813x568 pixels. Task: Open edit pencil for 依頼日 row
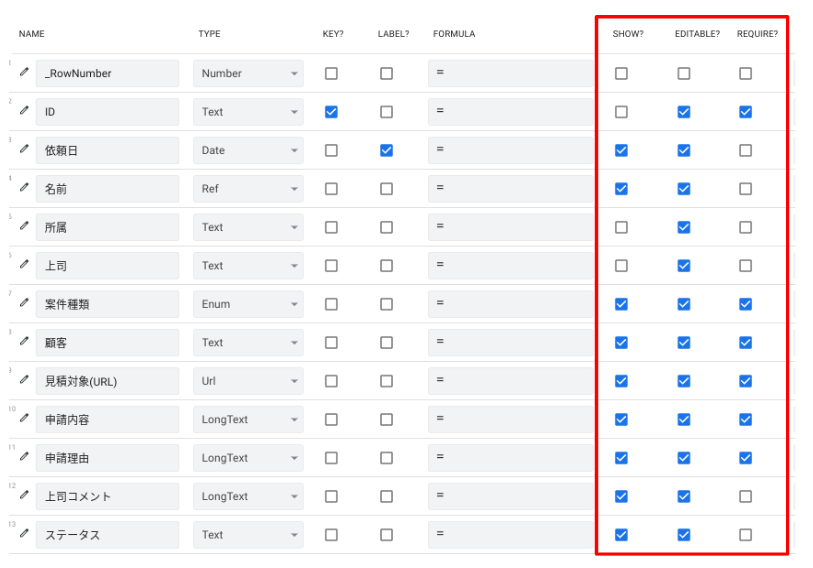25,149
